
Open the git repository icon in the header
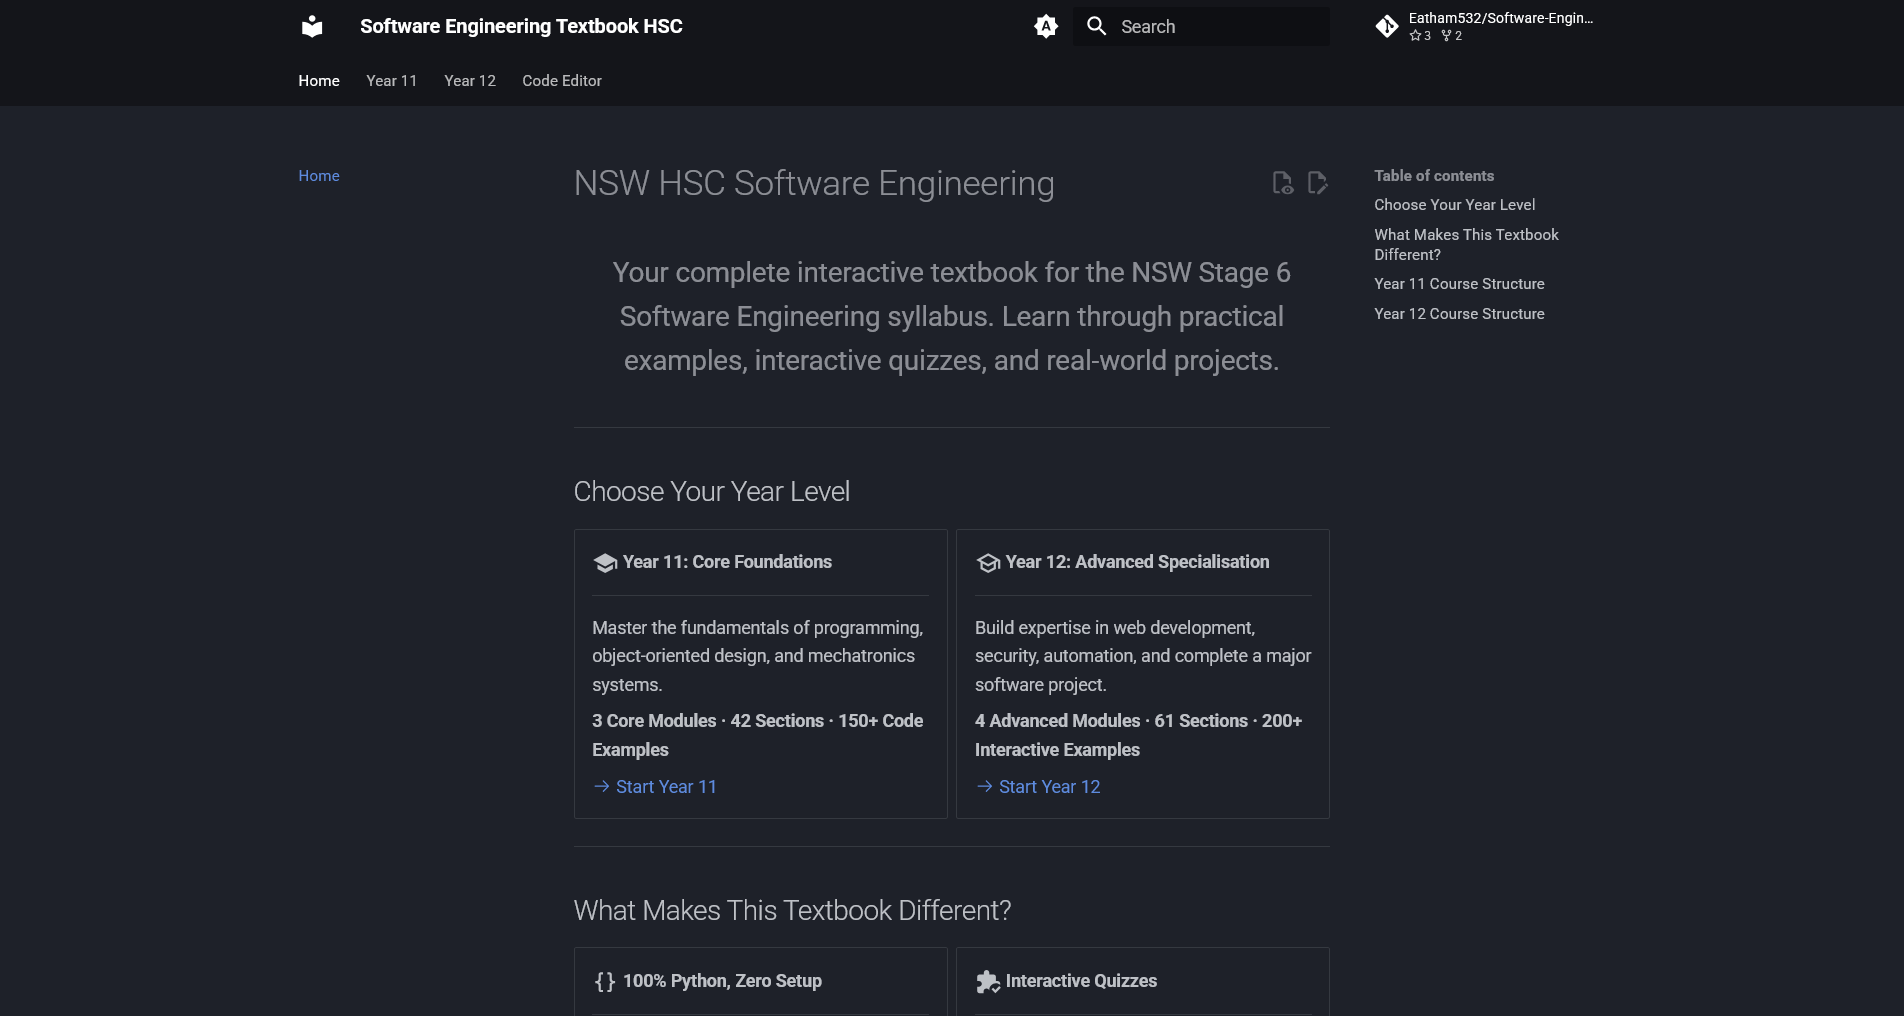click(1387, 26)
